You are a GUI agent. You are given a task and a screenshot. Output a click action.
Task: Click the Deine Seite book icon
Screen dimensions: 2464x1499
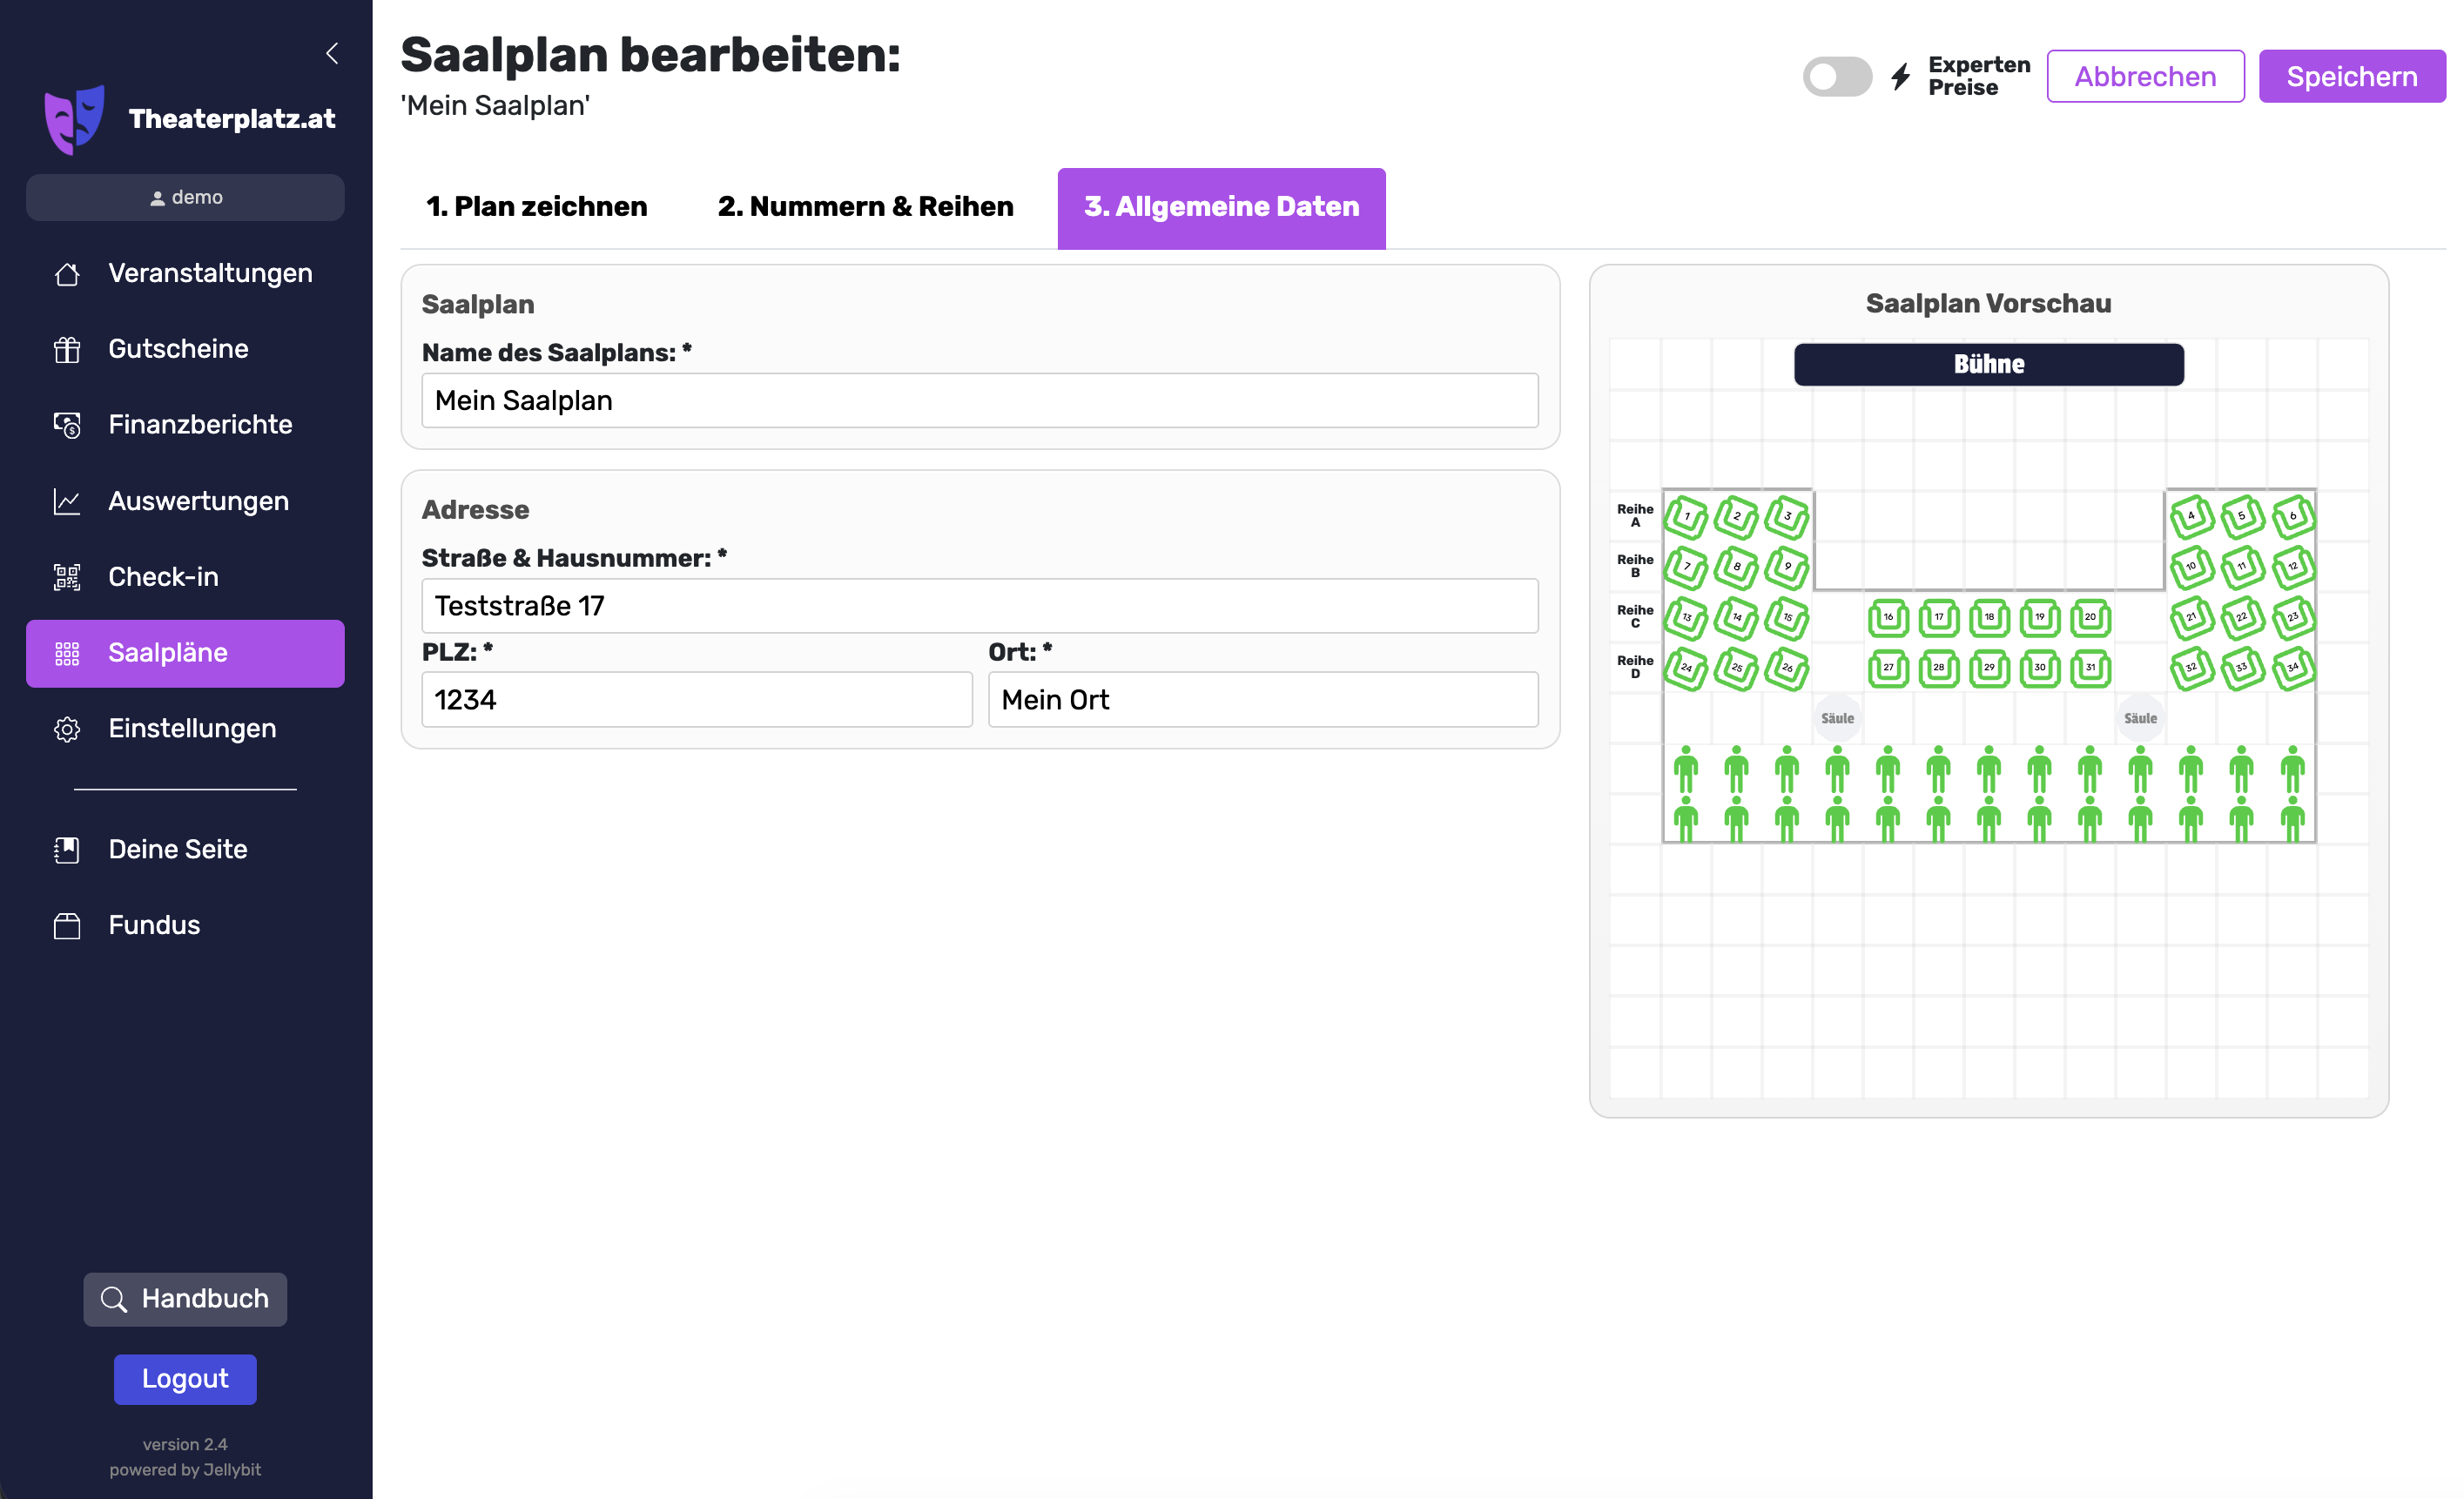[67, 850]
